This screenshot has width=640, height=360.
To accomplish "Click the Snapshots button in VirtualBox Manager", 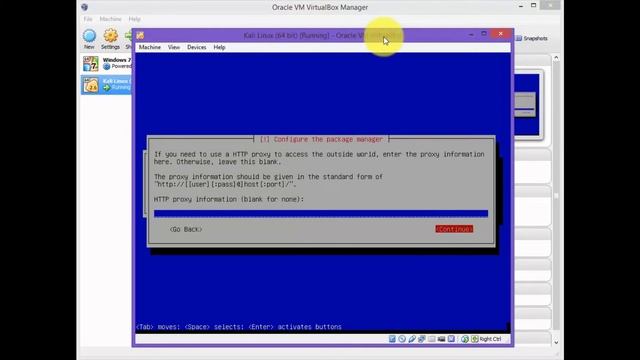I will tap(531, 38).
